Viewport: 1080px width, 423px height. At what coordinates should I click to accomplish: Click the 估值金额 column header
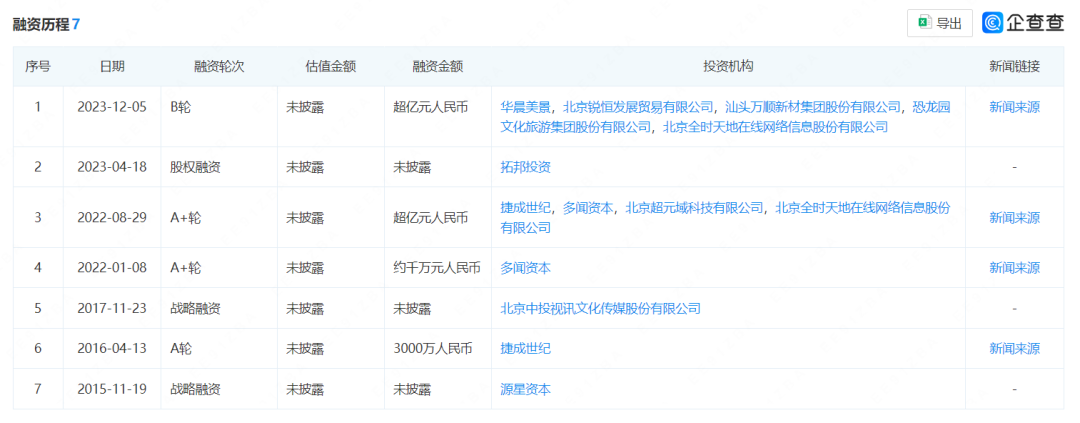tap(331, 67)
